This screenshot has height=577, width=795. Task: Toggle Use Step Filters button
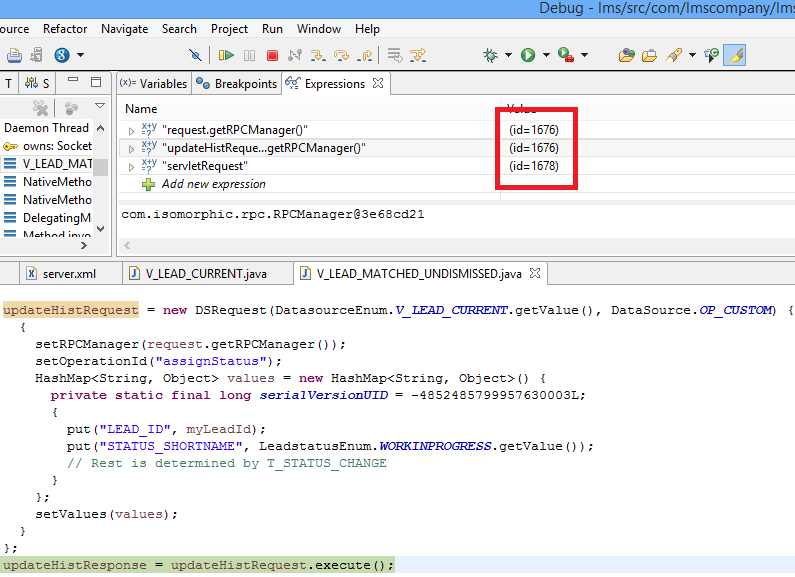(418, 55)
